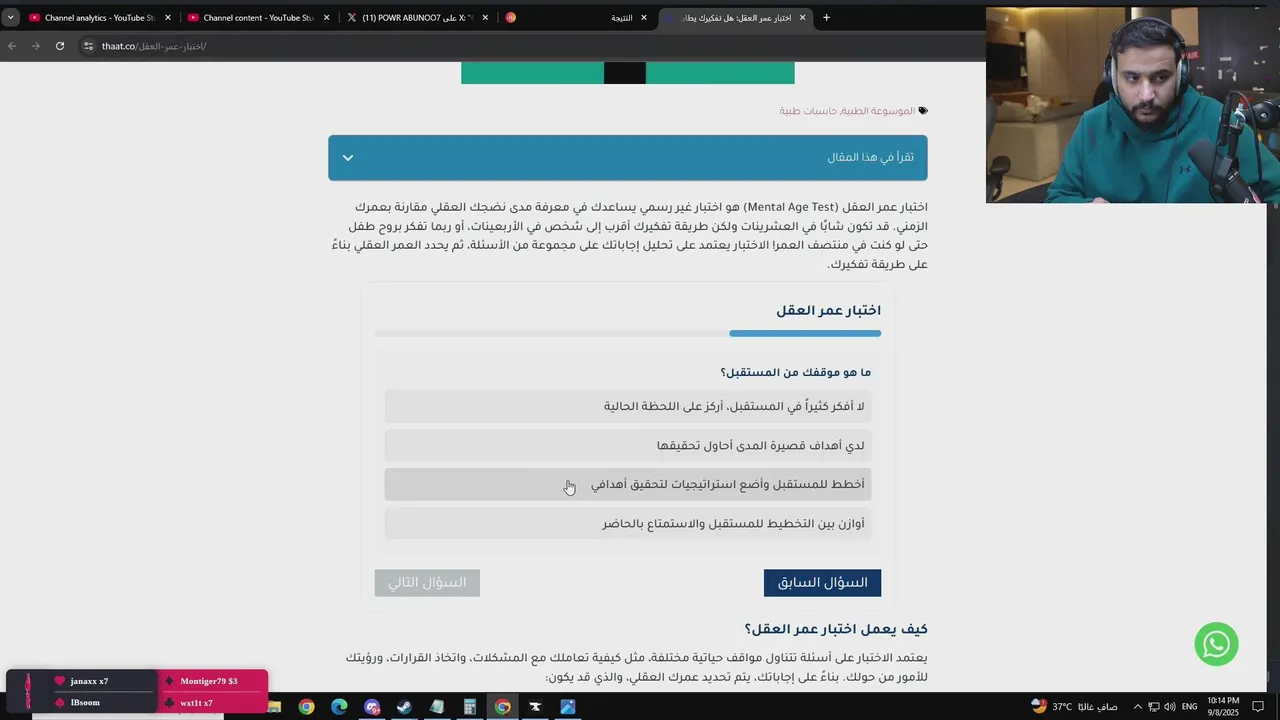Switch to Channel analytics YouTube Studio tab

(x=99, y=17)
